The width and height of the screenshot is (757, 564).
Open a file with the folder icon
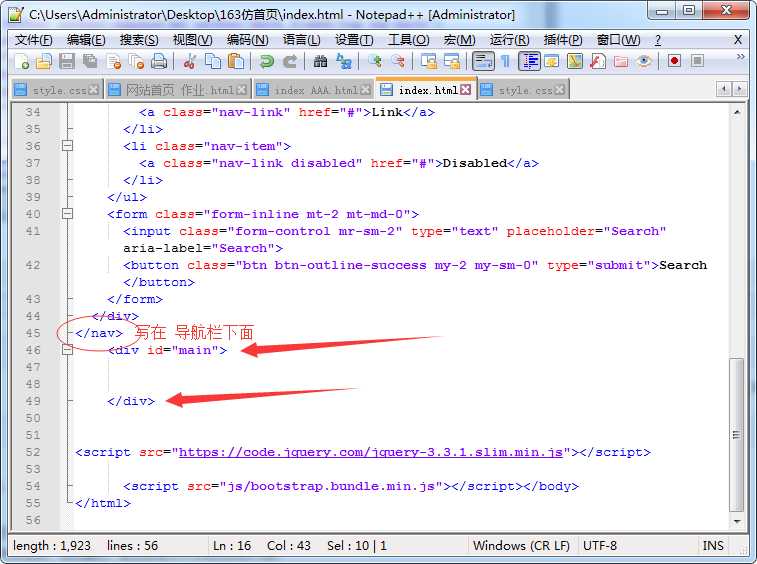pyautogui.click(x=44, y=62)
